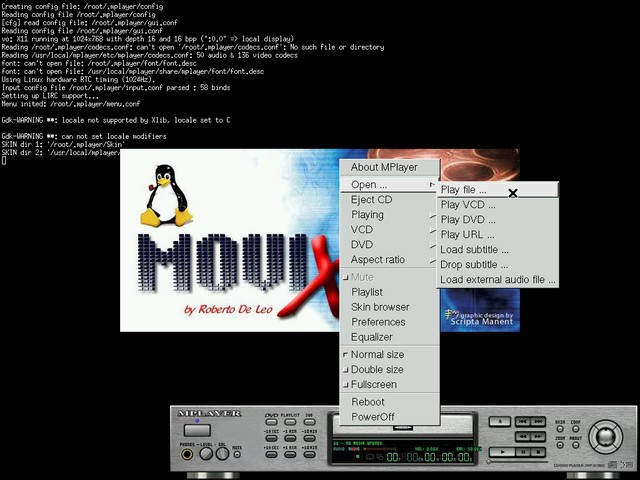This screenshot has width=640, height=480.
Task: Expand the Open ... submenu
Action: click(x=389, y=184)
